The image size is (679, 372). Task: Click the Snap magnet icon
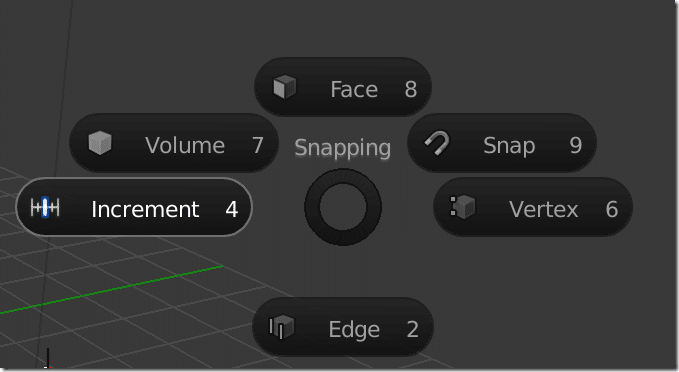click(437, 143)
